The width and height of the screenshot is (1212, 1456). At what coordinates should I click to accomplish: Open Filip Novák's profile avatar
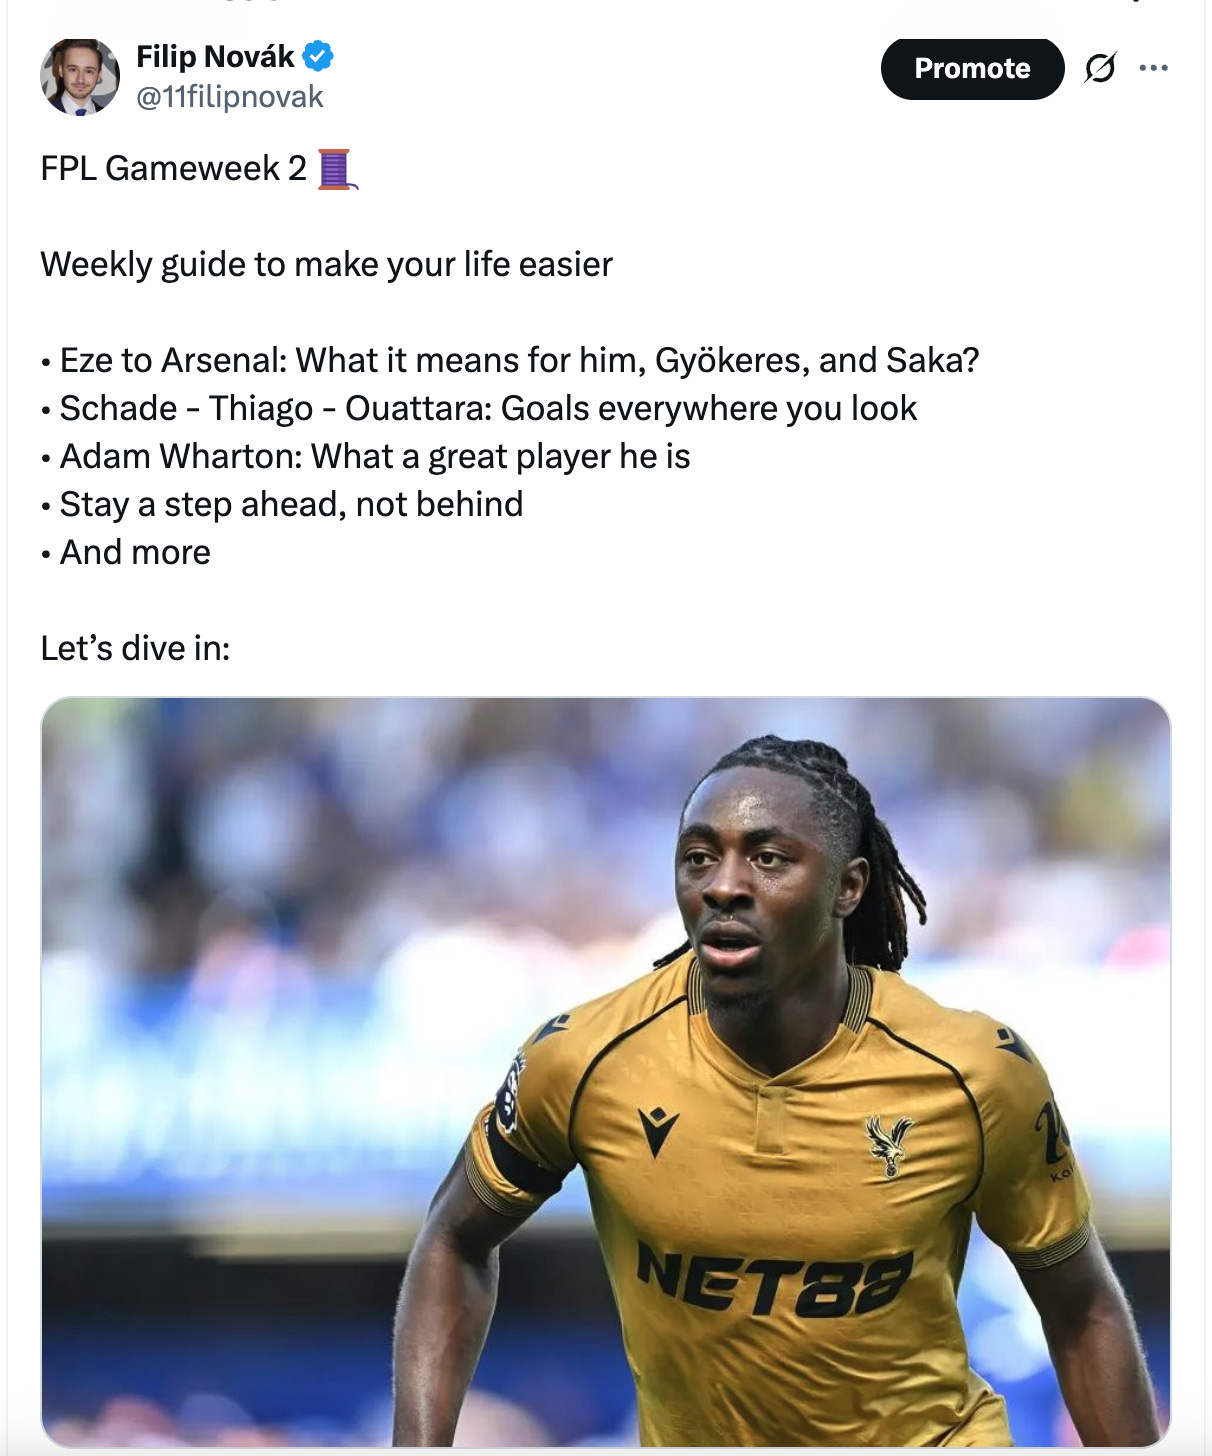click(80, 77)
